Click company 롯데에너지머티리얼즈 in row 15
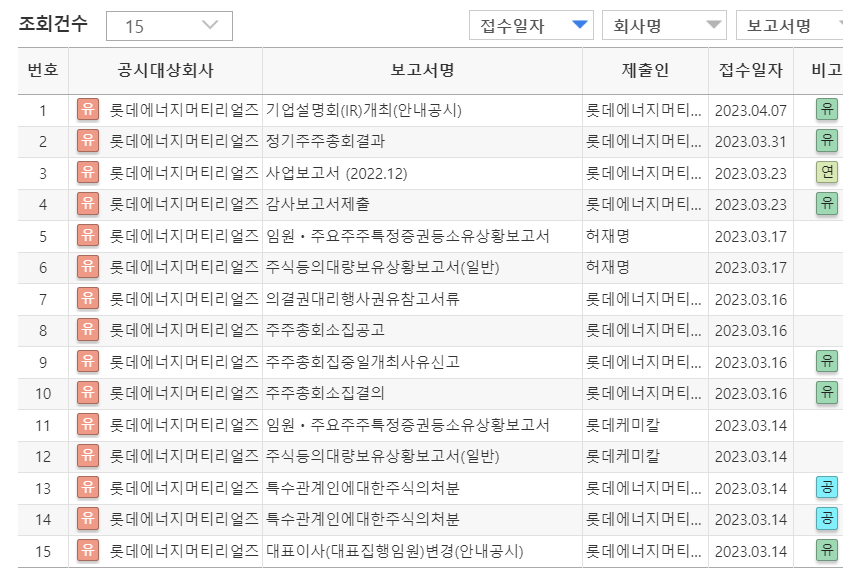Screen dimensions: 851x575 184,551
